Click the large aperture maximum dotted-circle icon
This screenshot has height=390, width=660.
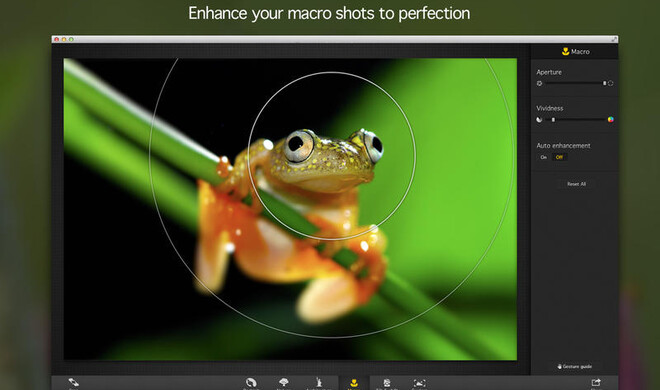point(610,83)
